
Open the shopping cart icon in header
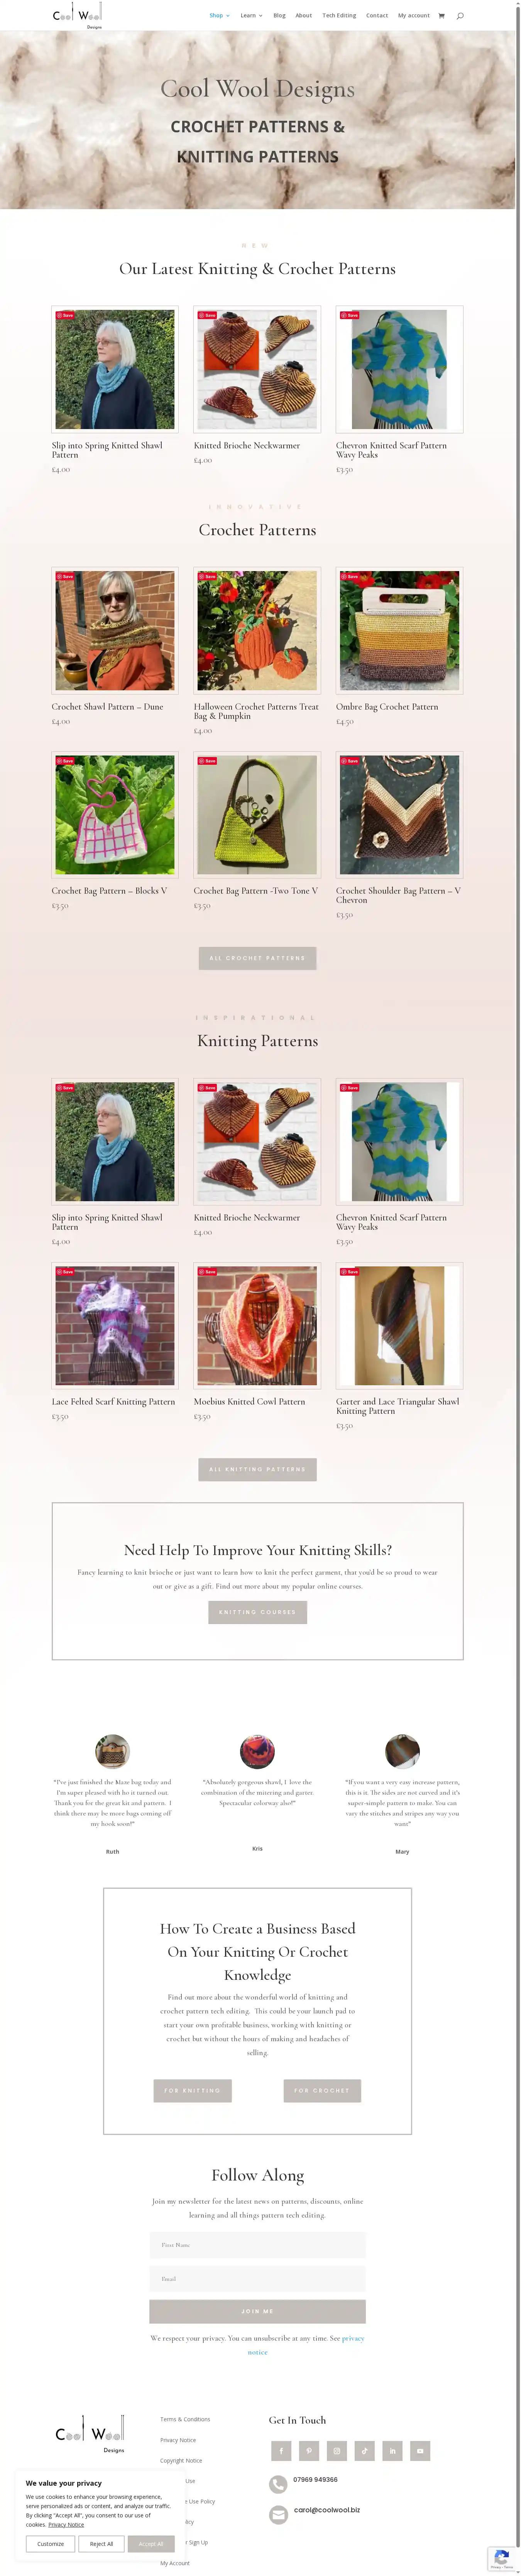click(x=441, y=16)
